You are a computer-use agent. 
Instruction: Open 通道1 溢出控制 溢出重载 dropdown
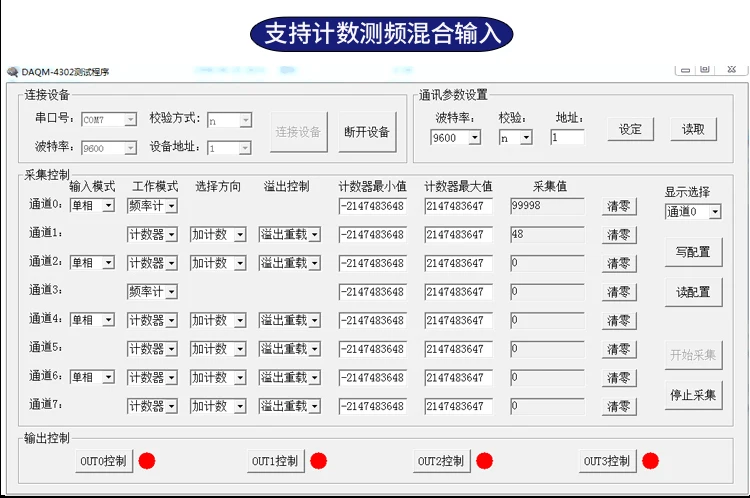[289, 234]
